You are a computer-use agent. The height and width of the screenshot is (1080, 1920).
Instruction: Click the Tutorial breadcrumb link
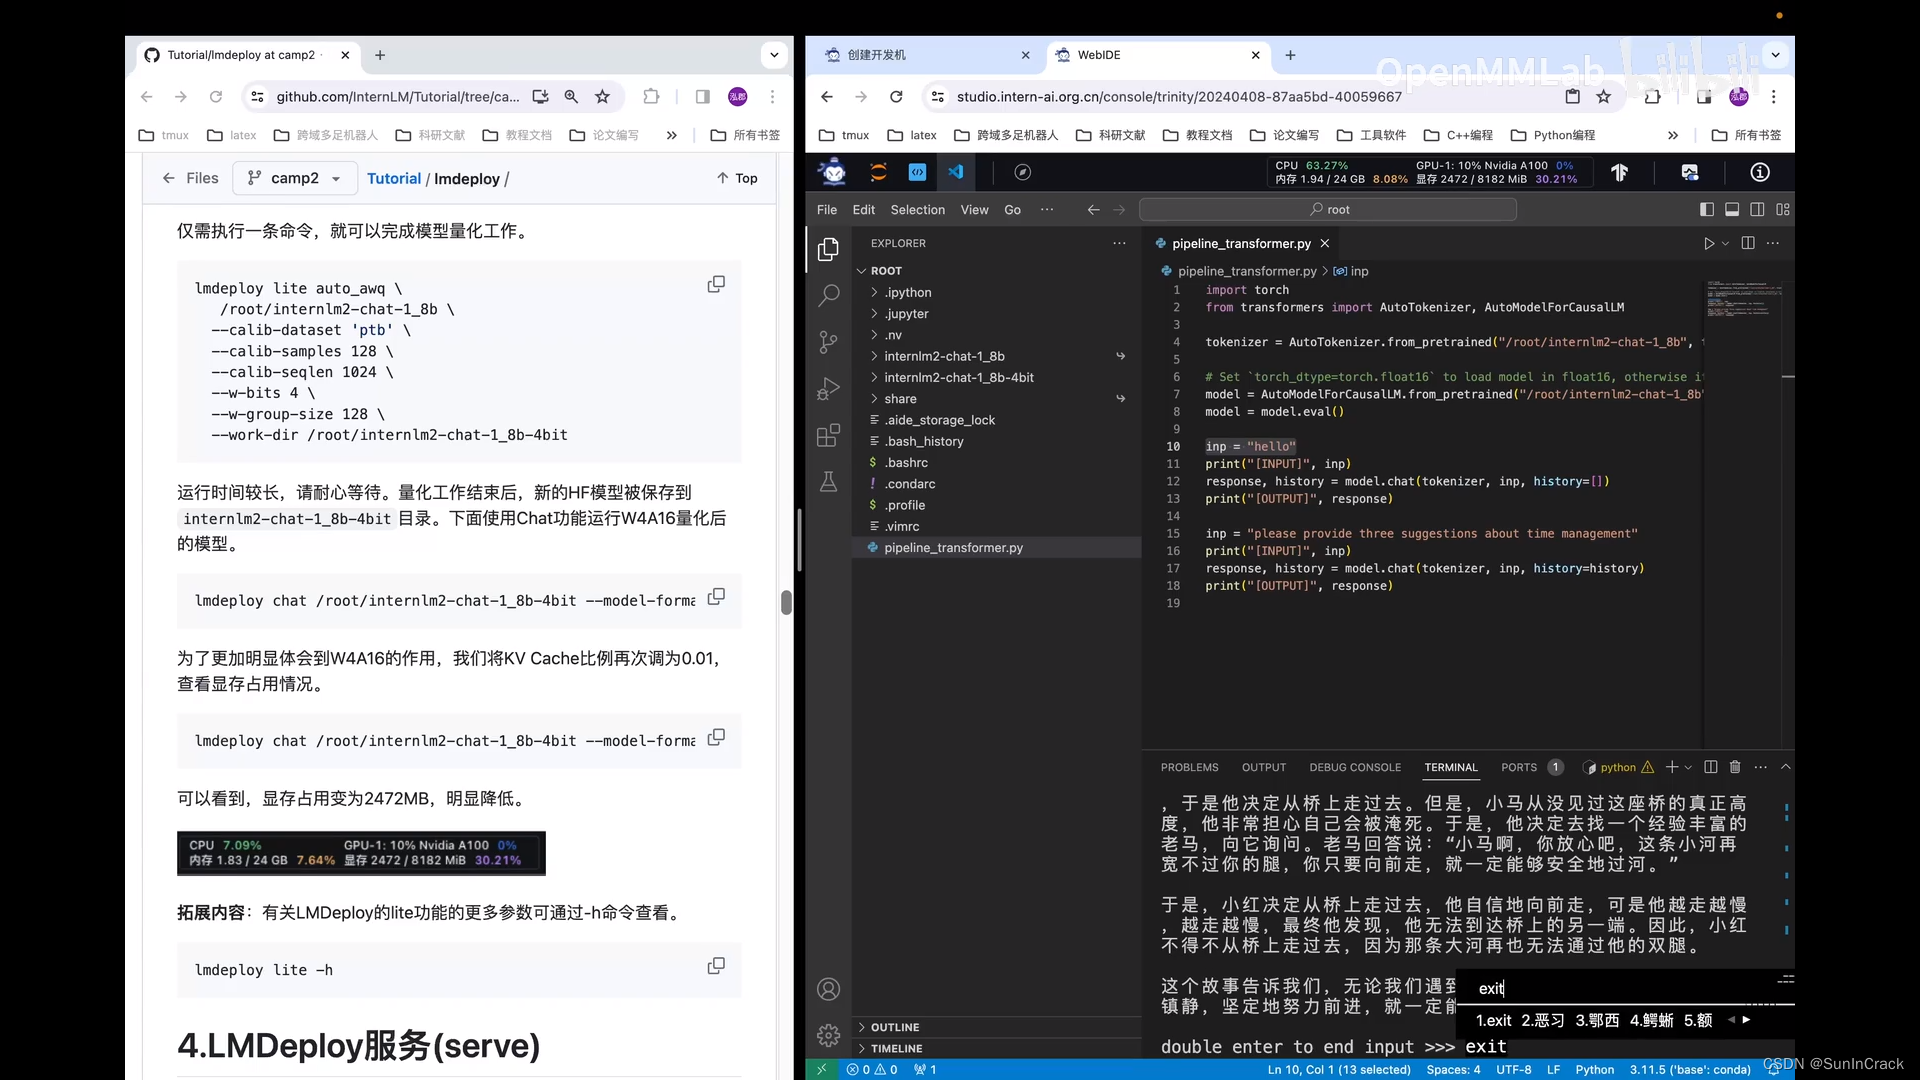393,178
